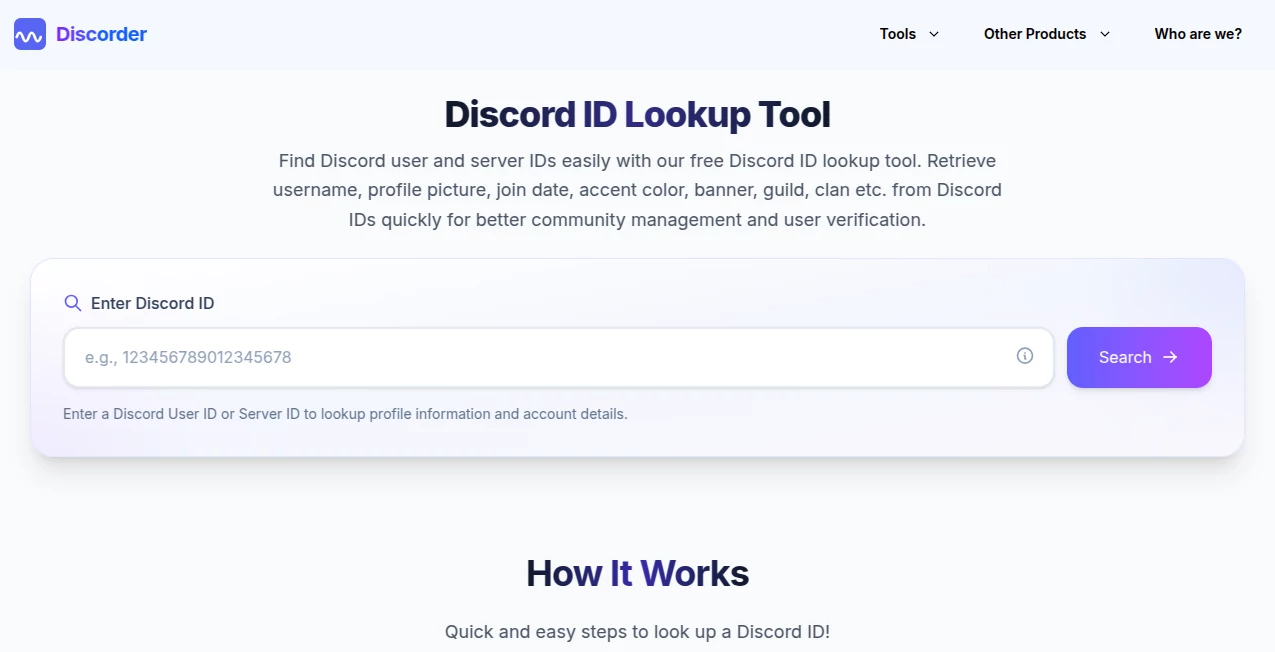The image size is (1275, 652).
Task: Click the chevron next to Other Products
Action: click(x=1105, y=34)
